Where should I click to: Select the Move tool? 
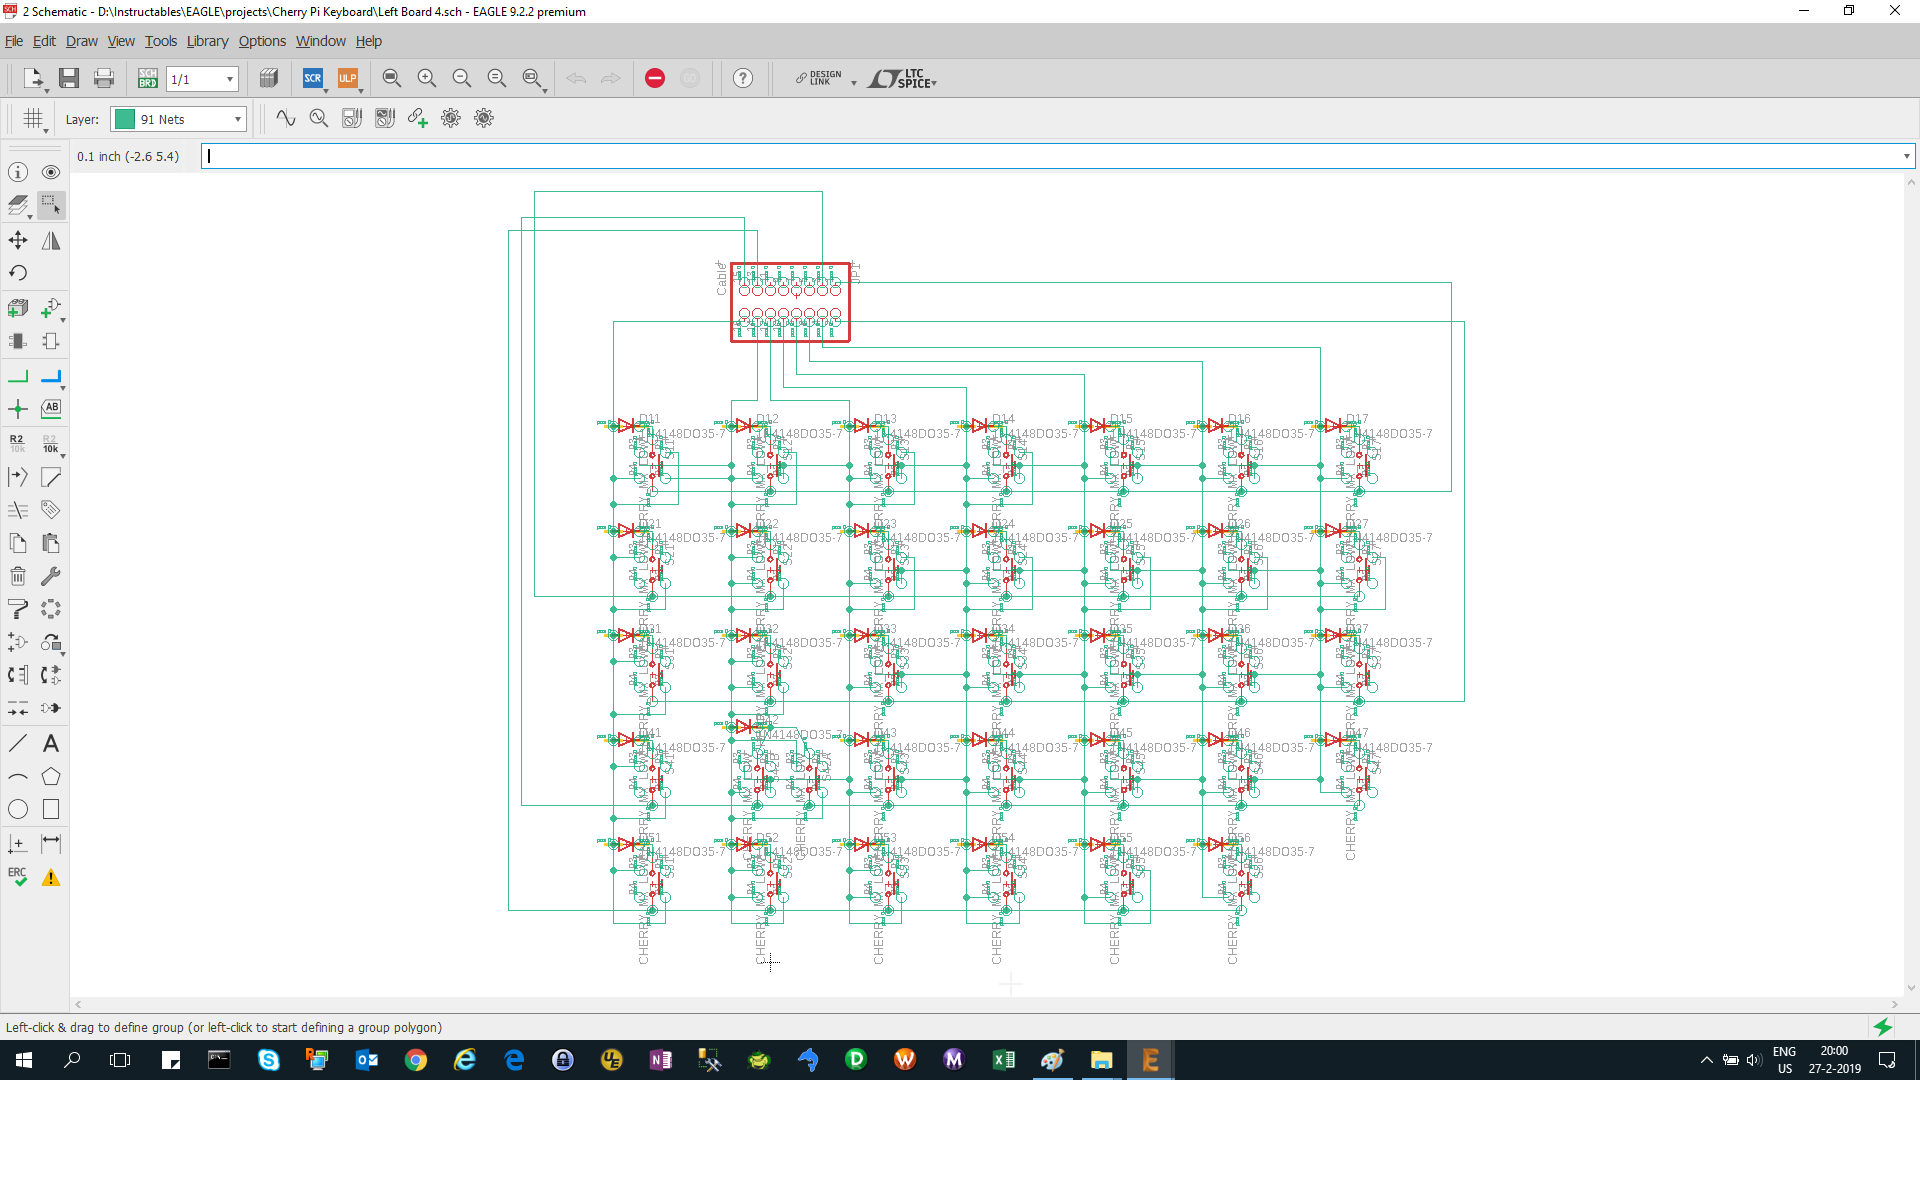[17, 240]
